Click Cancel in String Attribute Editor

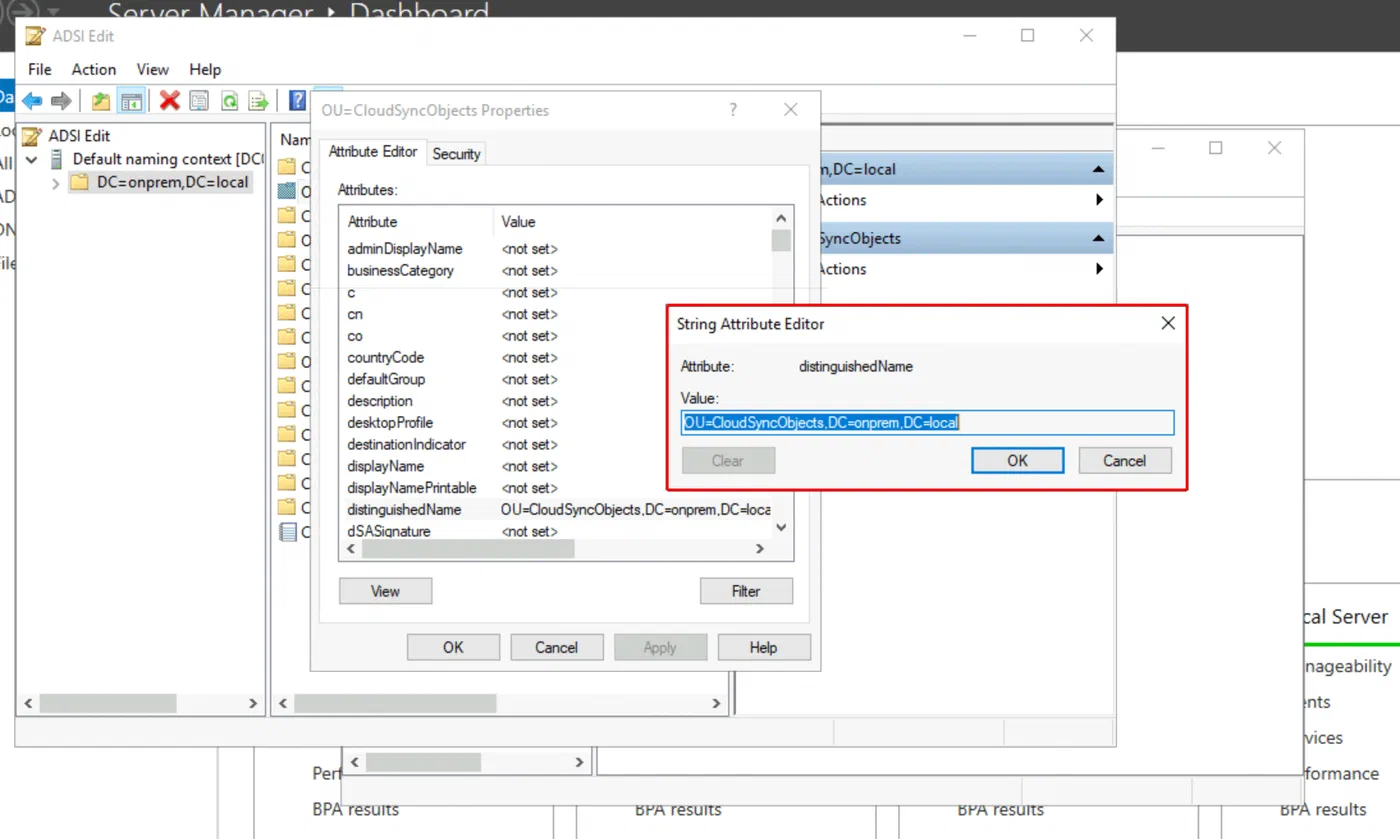pyautogui.click(x=1124, y=461)
